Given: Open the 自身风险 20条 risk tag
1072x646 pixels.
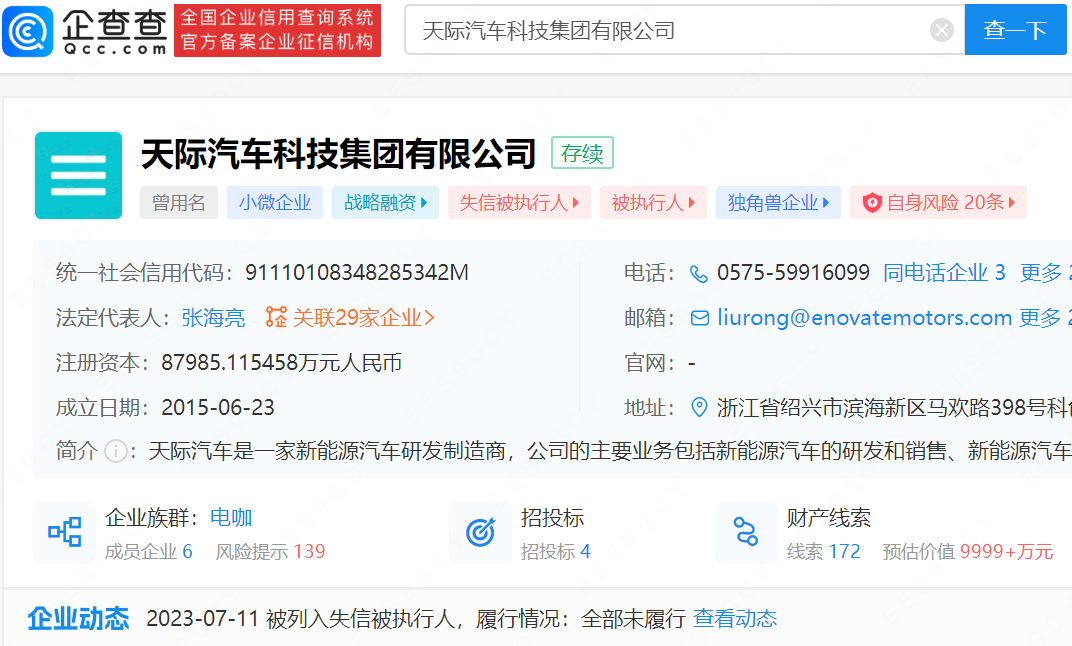Looking at the screenshot, I should 938,202.
